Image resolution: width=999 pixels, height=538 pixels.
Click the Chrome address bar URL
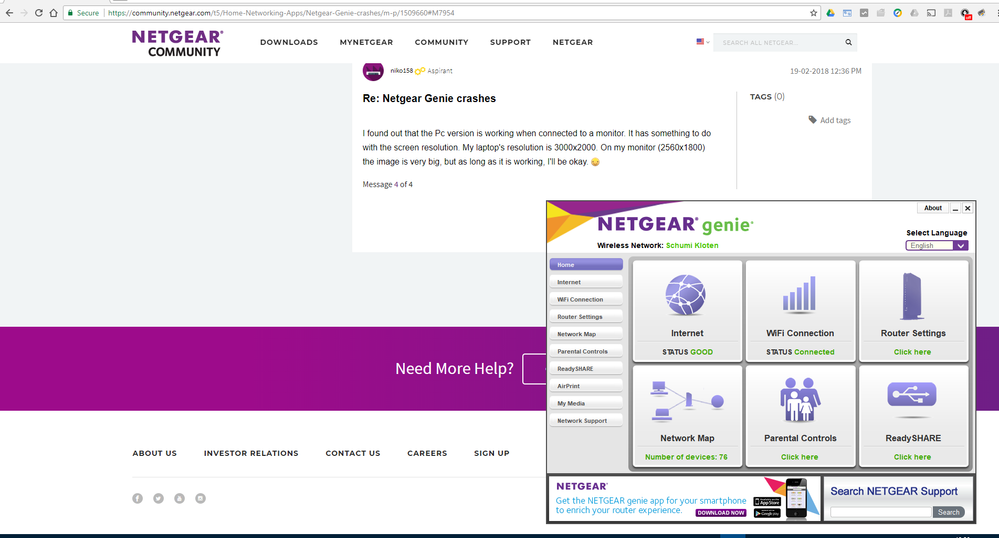pyautogui.click(x=281, y=13)
